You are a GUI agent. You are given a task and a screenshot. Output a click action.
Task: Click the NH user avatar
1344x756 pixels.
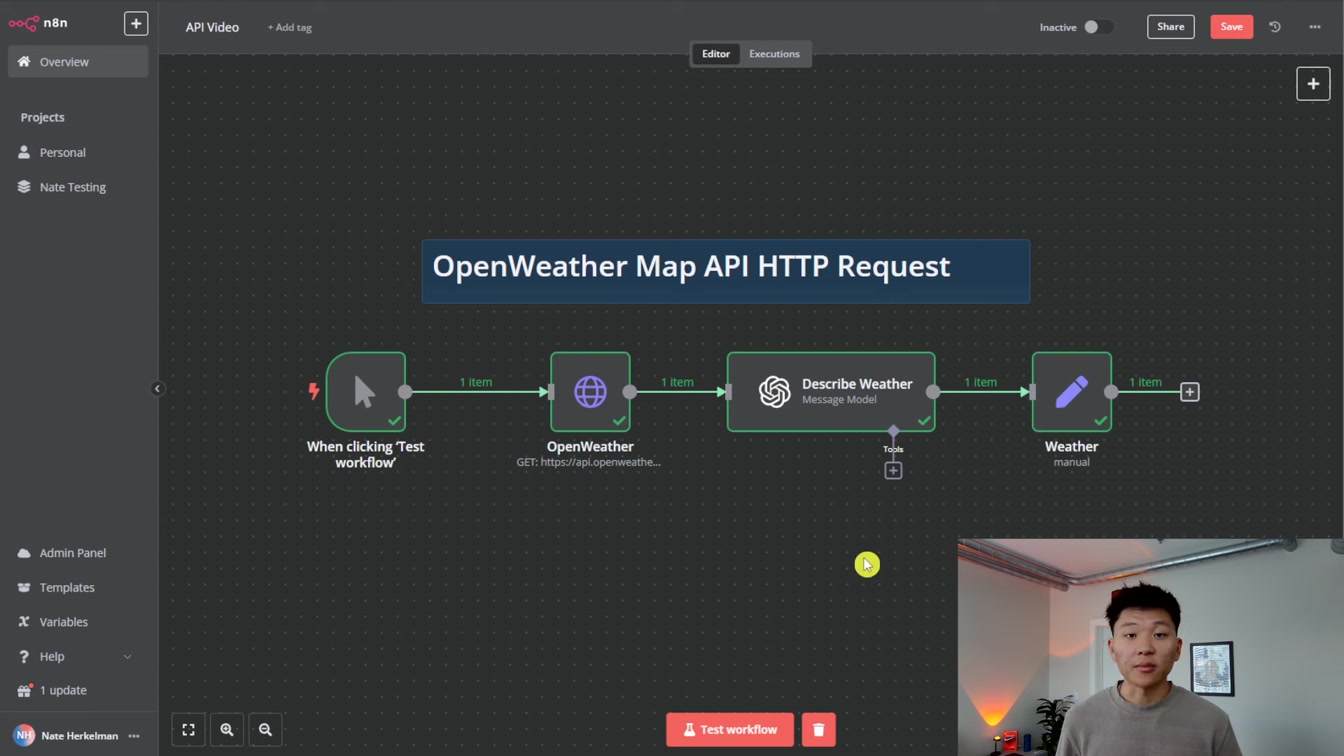[24, 736]
